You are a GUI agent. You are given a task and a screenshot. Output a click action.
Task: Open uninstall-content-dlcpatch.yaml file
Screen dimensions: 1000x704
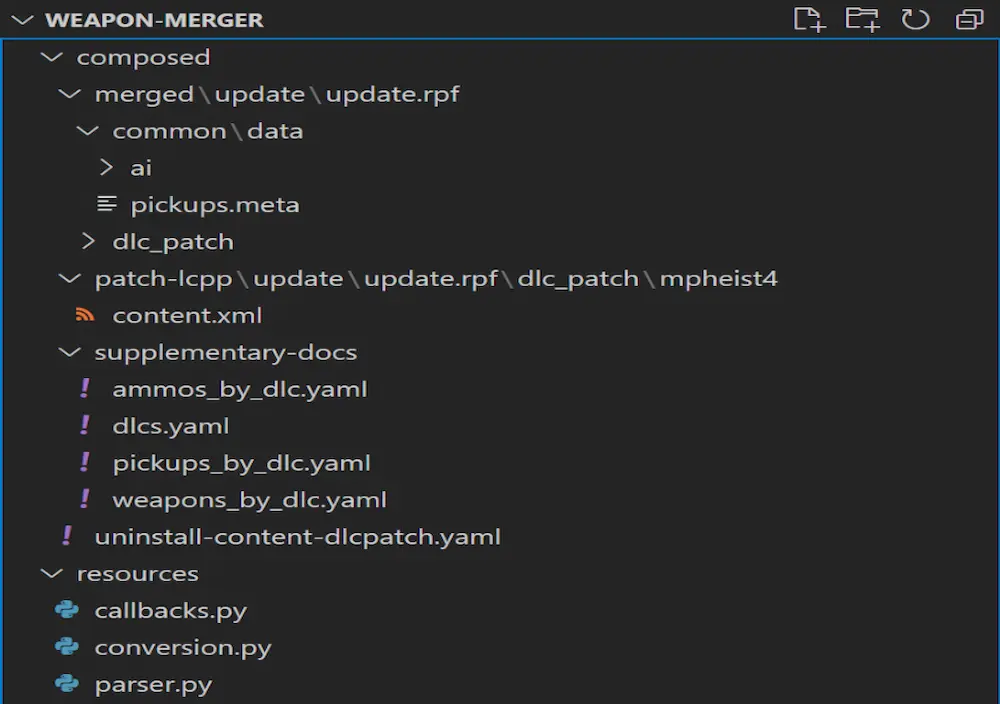(x=297, y=536)
